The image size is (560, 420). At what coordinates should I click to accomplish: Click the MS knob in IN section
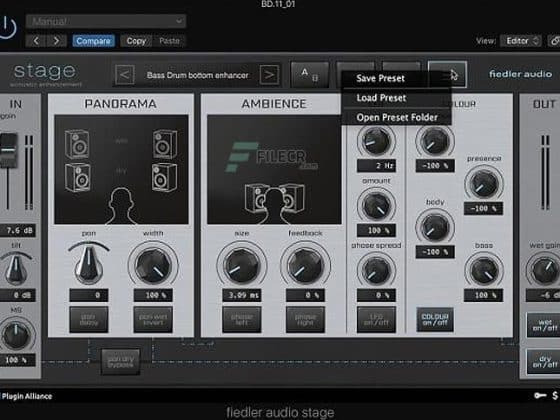(16, 335)
